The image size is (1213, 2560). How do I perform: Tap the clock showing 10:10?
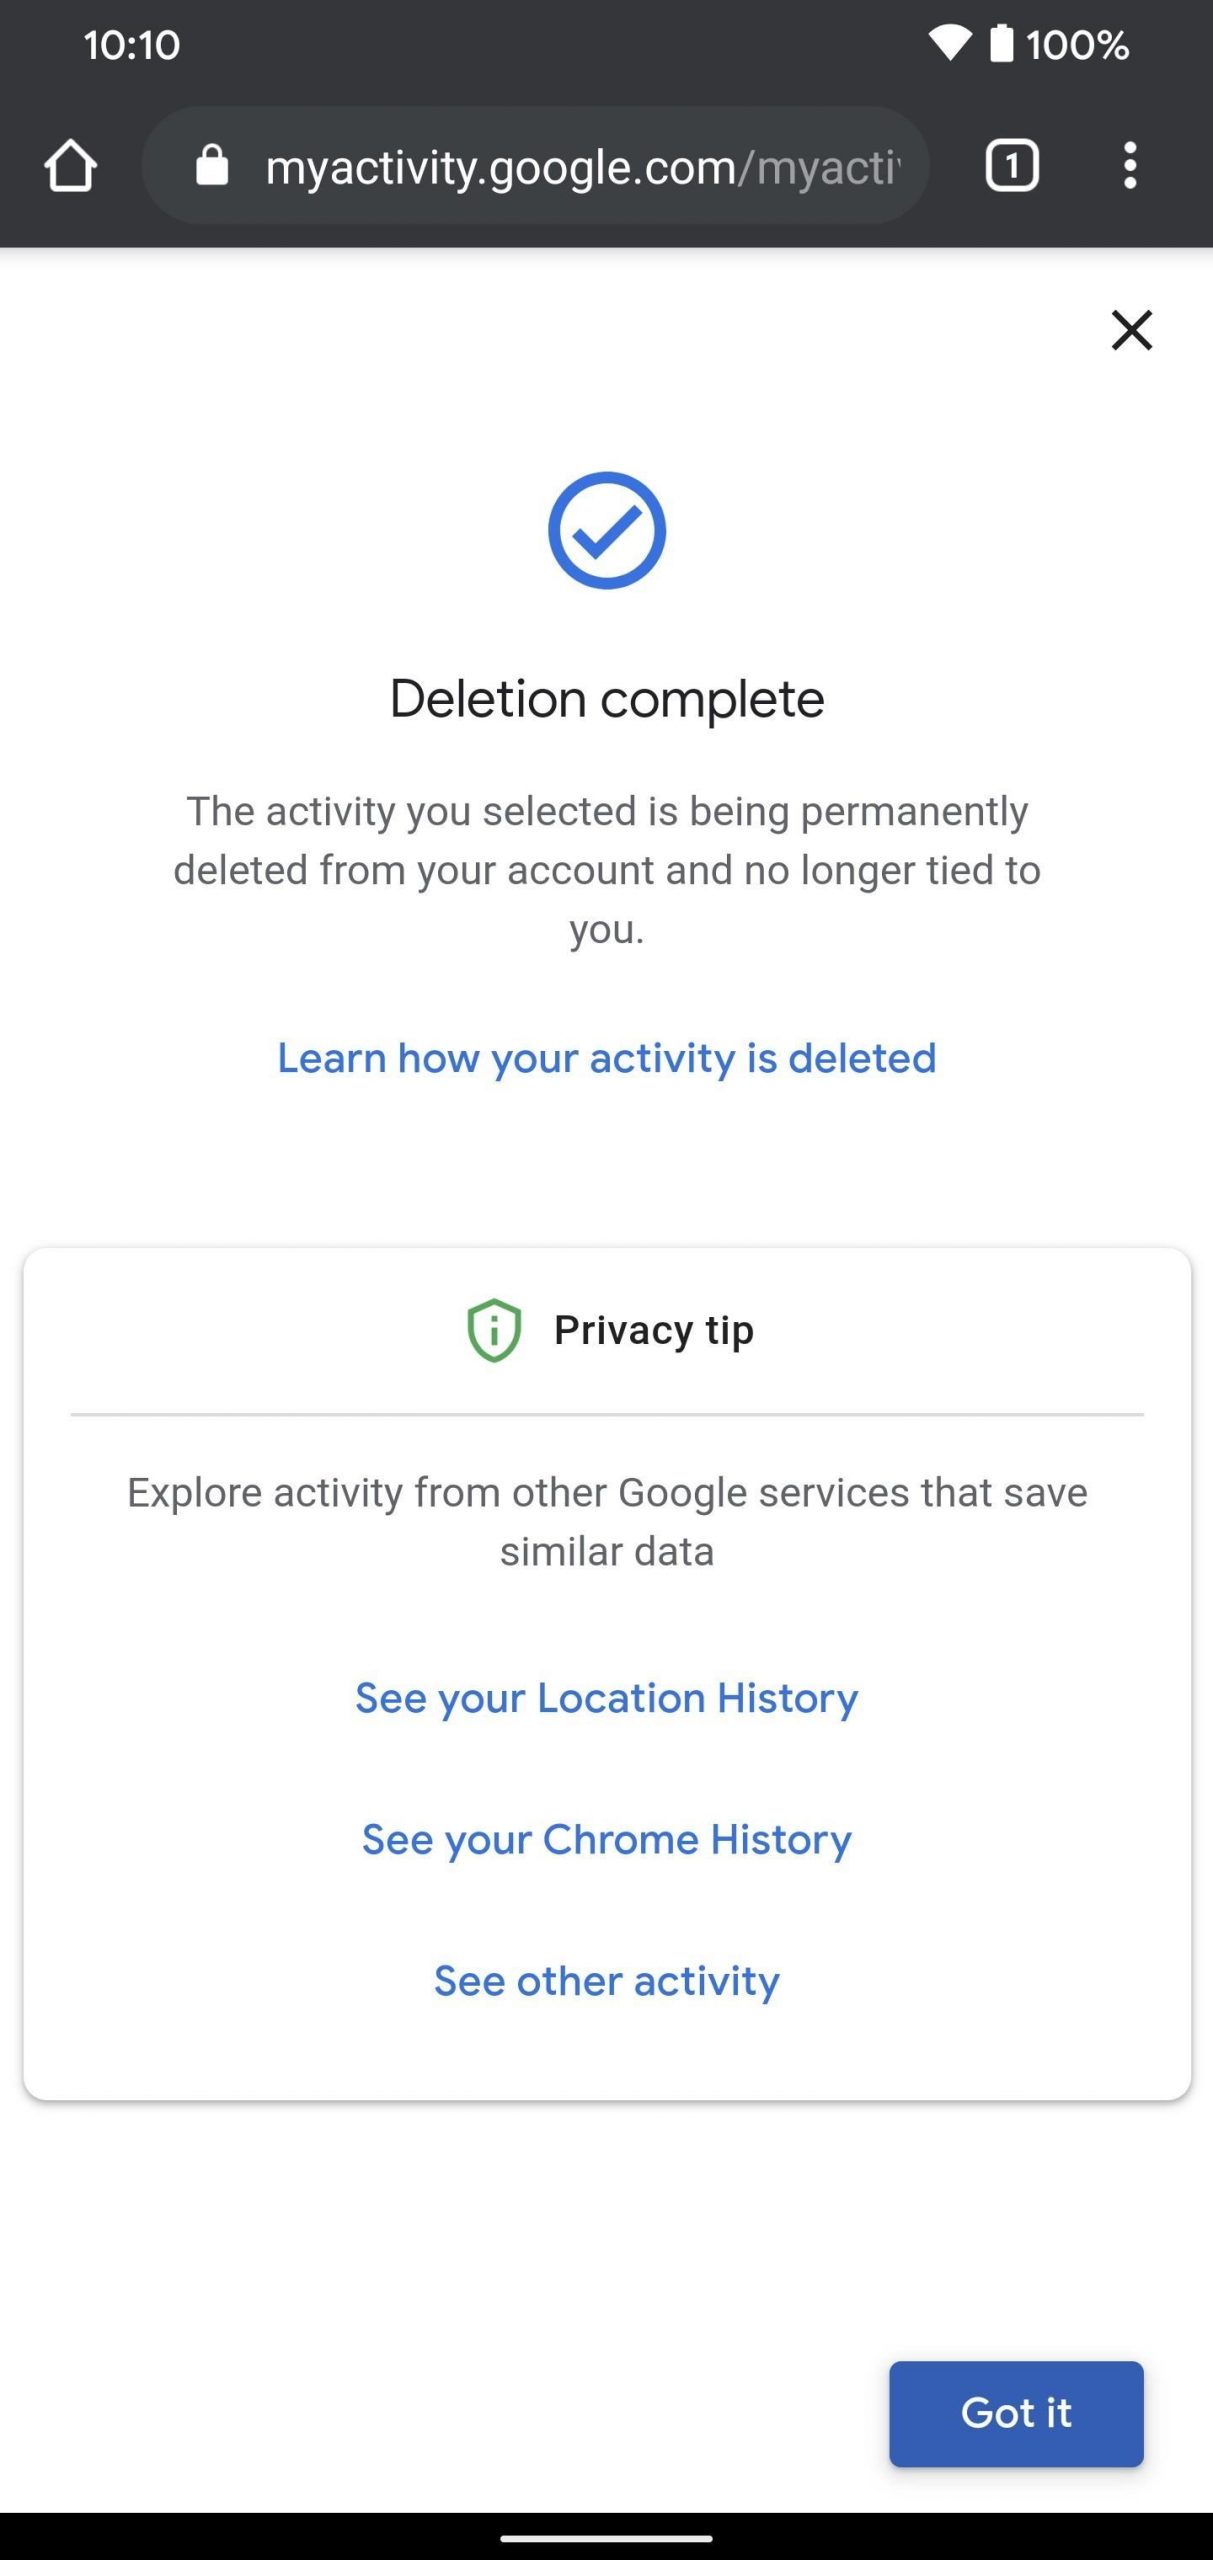pyautogui.click(x=131, y=45)
